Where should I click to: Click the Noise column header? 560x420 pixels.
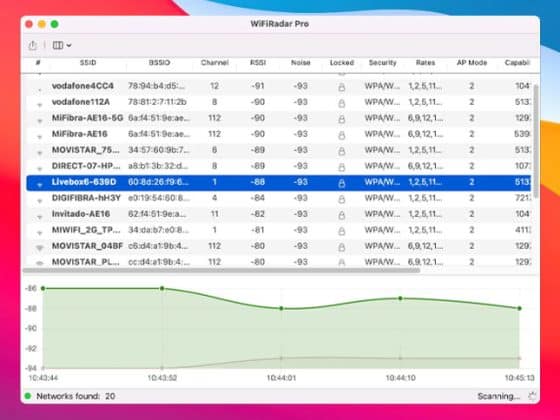[x=300, y=63]
